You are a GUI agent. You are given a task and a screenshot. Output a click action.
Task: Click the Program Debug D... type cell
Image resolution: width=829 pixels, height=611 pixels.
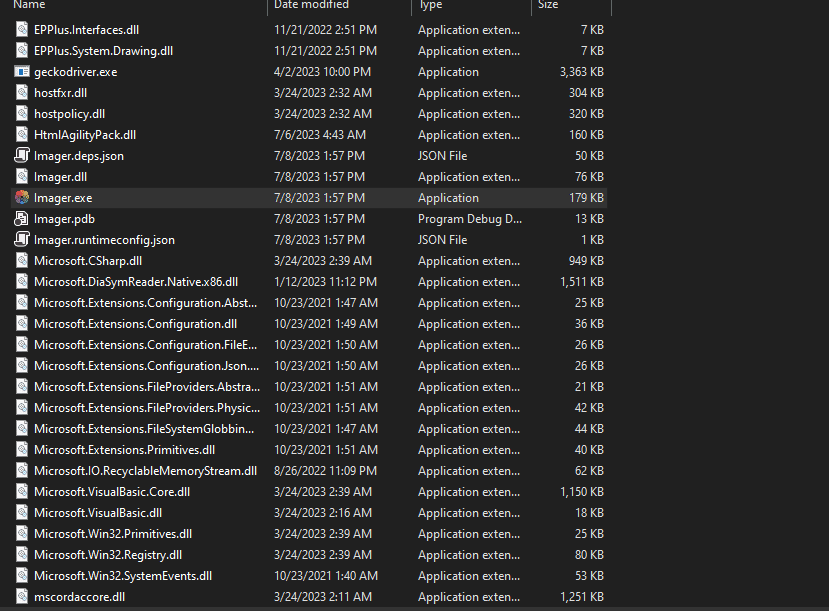pyautogui.click(x=470, y=219)
